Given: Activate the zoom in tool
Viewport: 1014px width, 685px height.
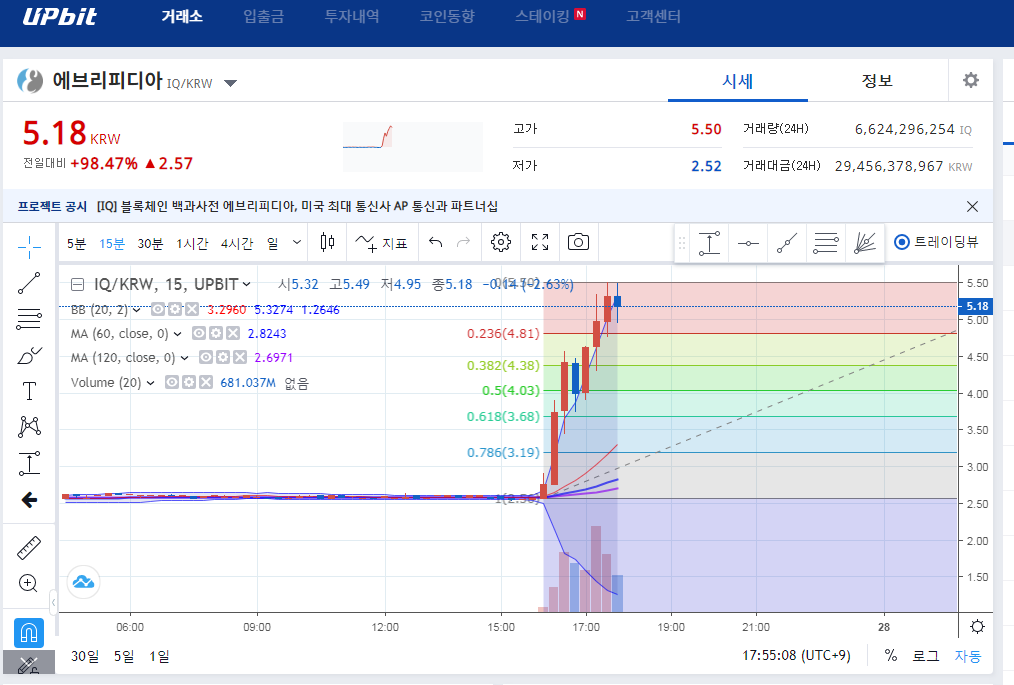Looking at the screenshot, I should [28, 583].
